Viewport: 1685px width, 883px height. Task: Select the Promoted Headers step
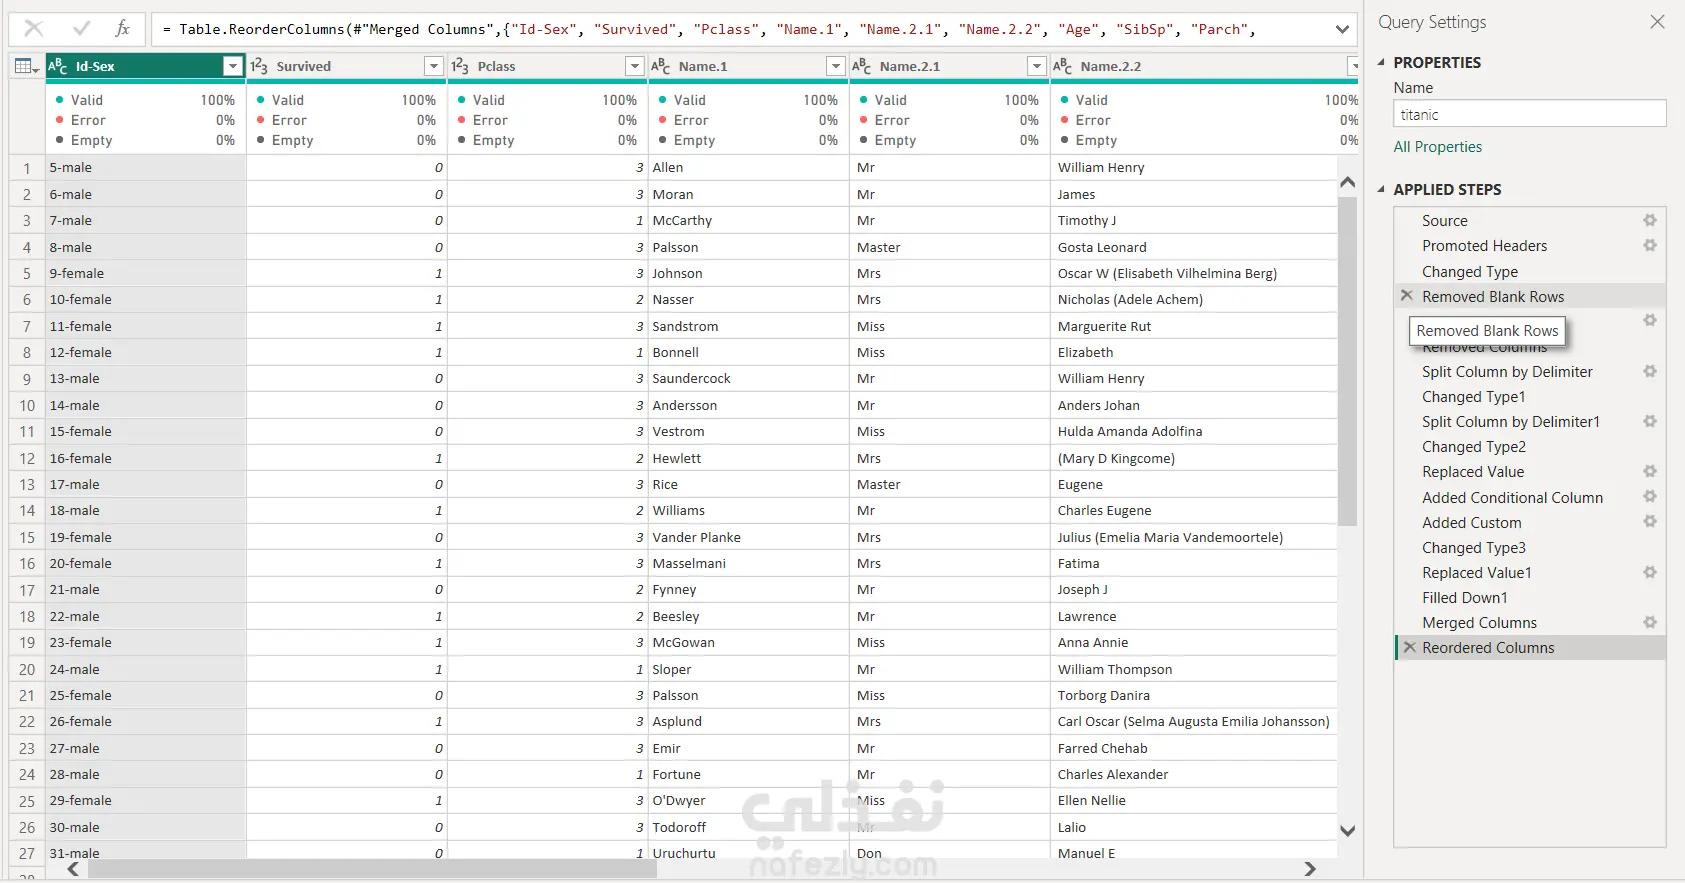[1484, 246]
